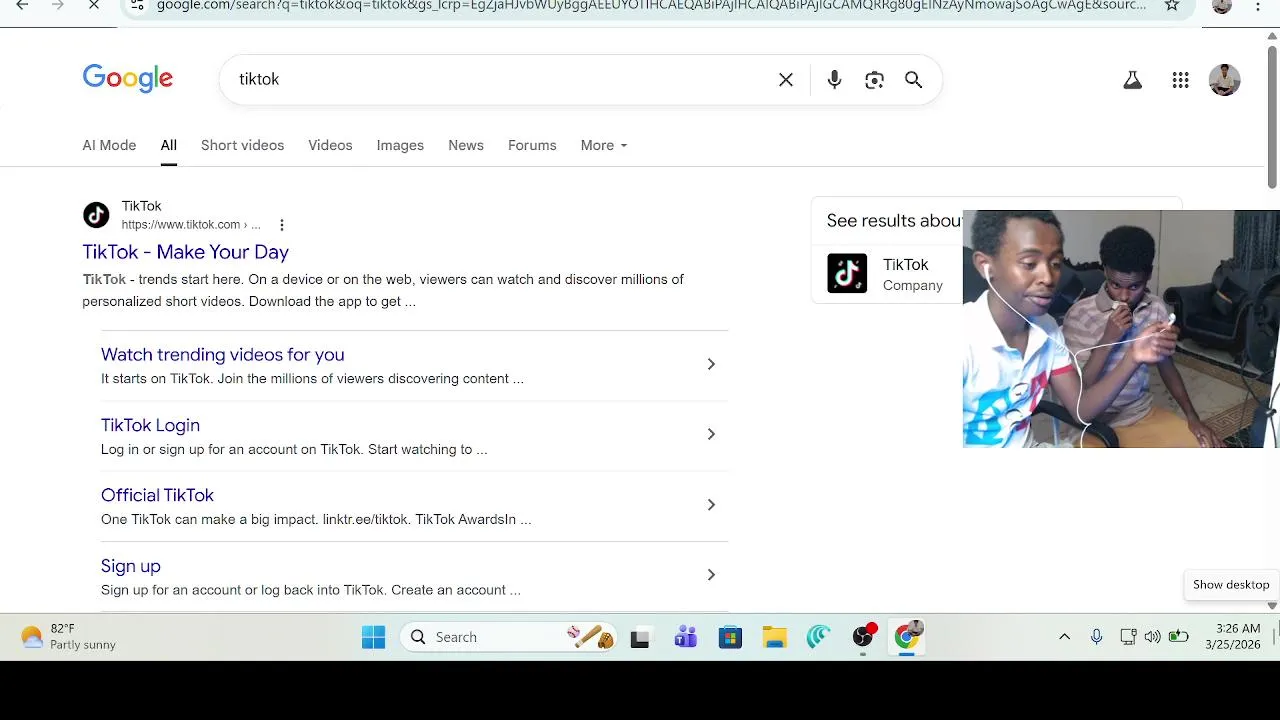Stop loading the page
The image size is (1280, 720).
pyautogui.click(x=92, y=6)
